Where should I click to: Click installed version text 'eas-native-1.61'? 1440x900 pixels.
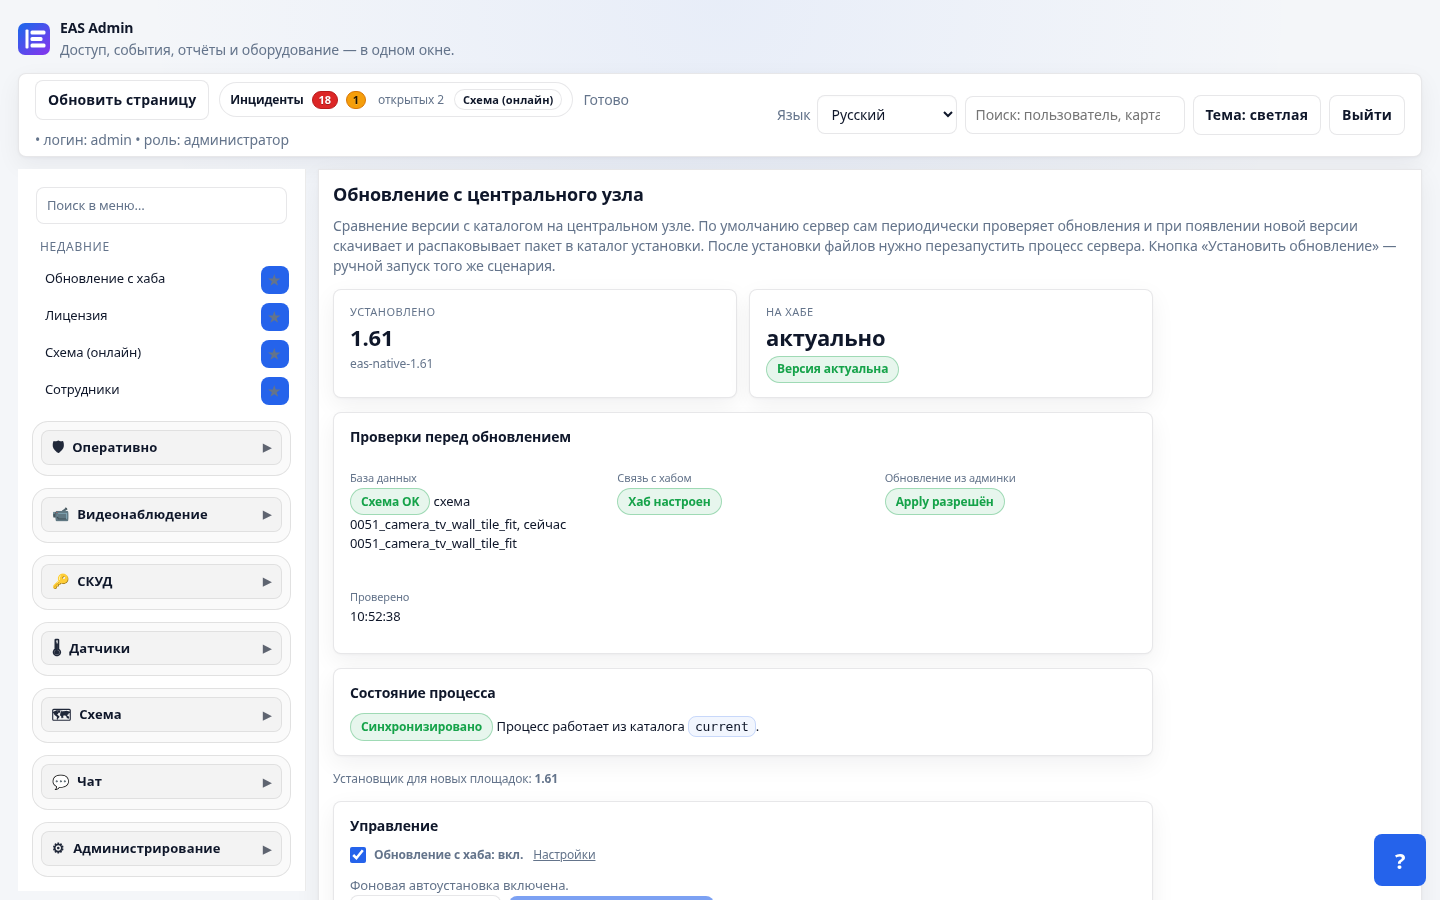(x=391, y=364)
